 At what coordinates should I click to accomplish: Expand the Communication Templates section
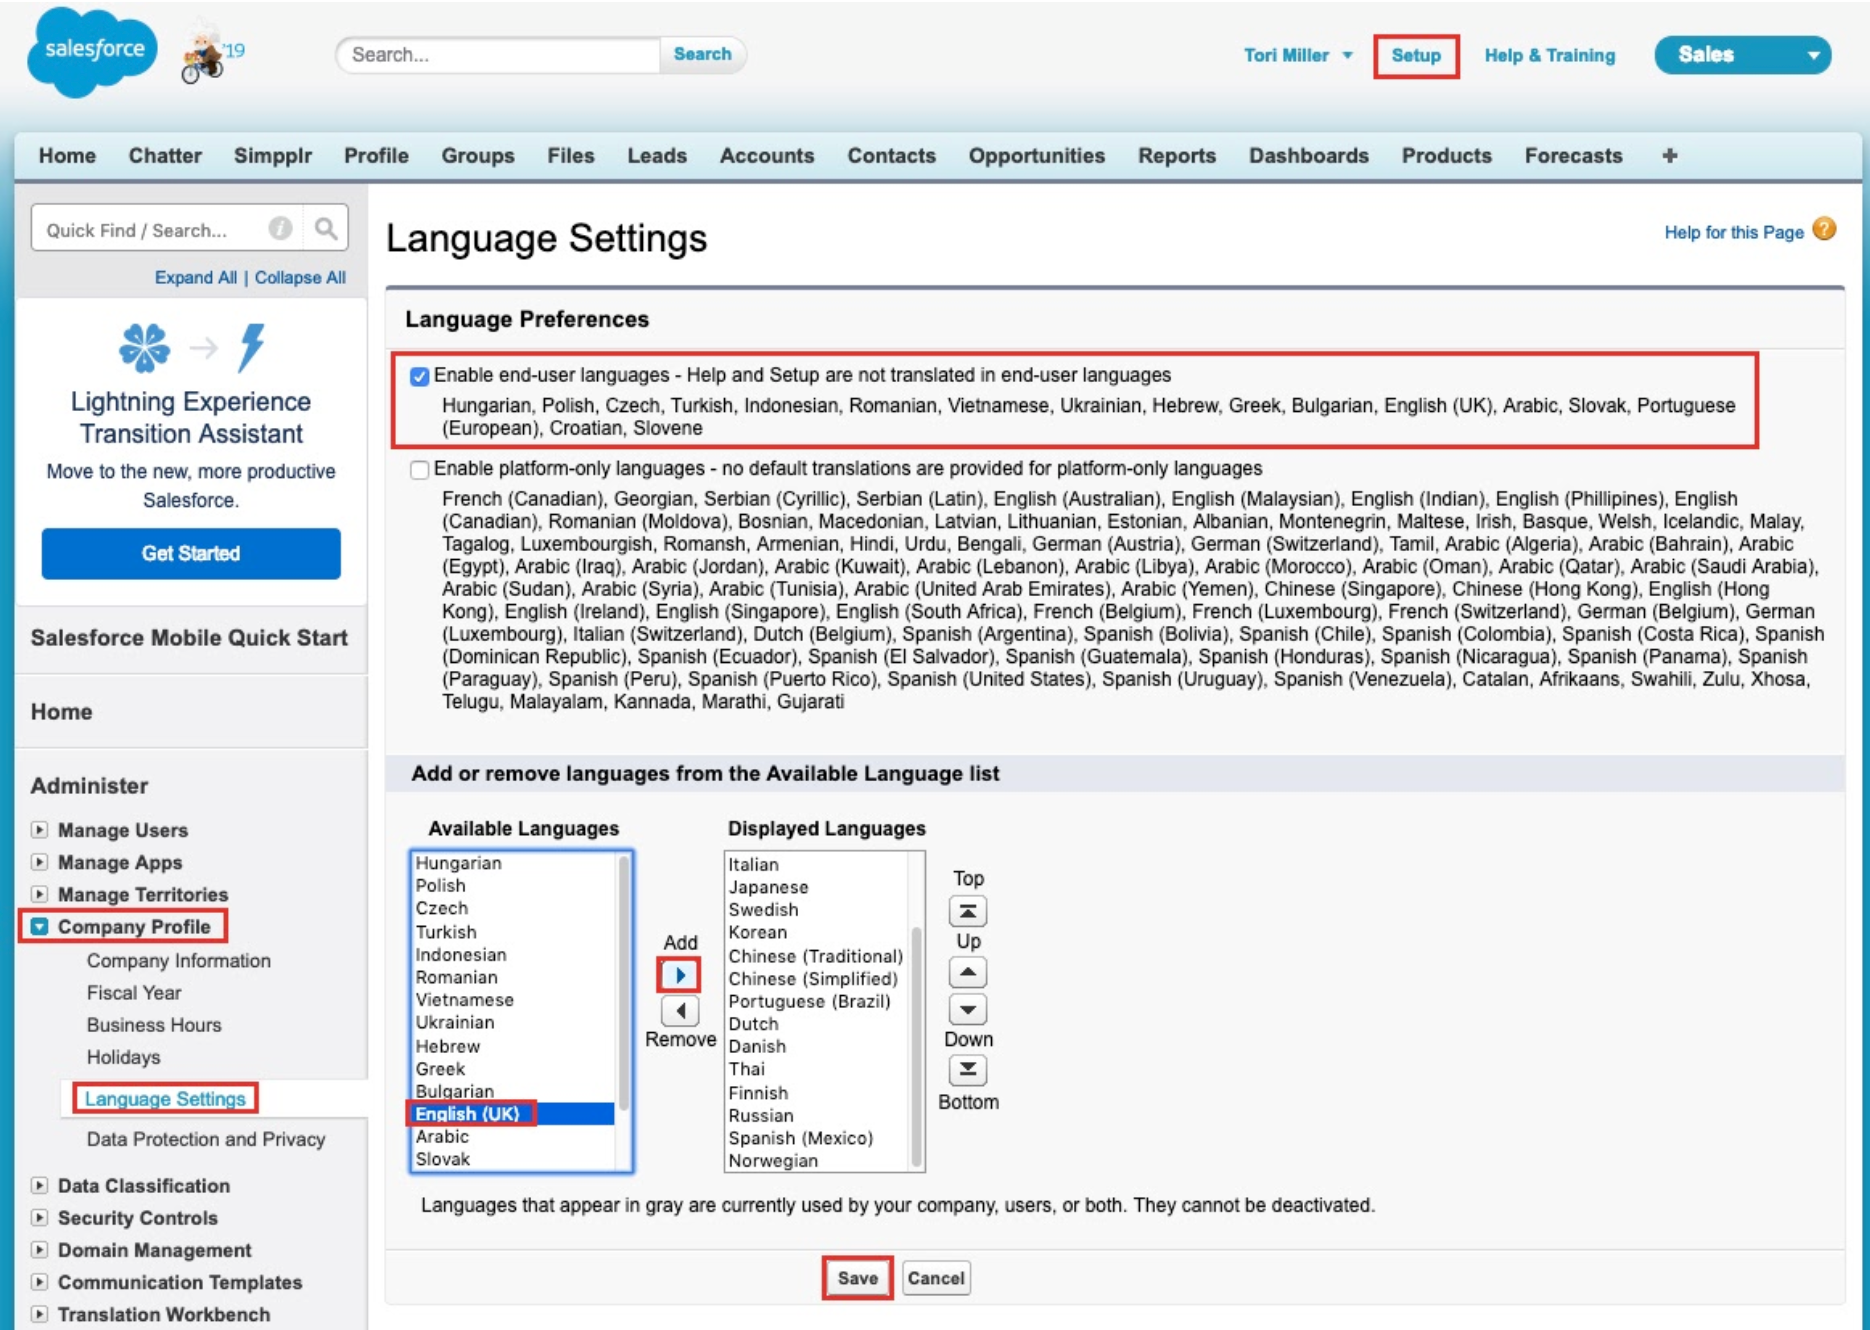(39, 1282)
